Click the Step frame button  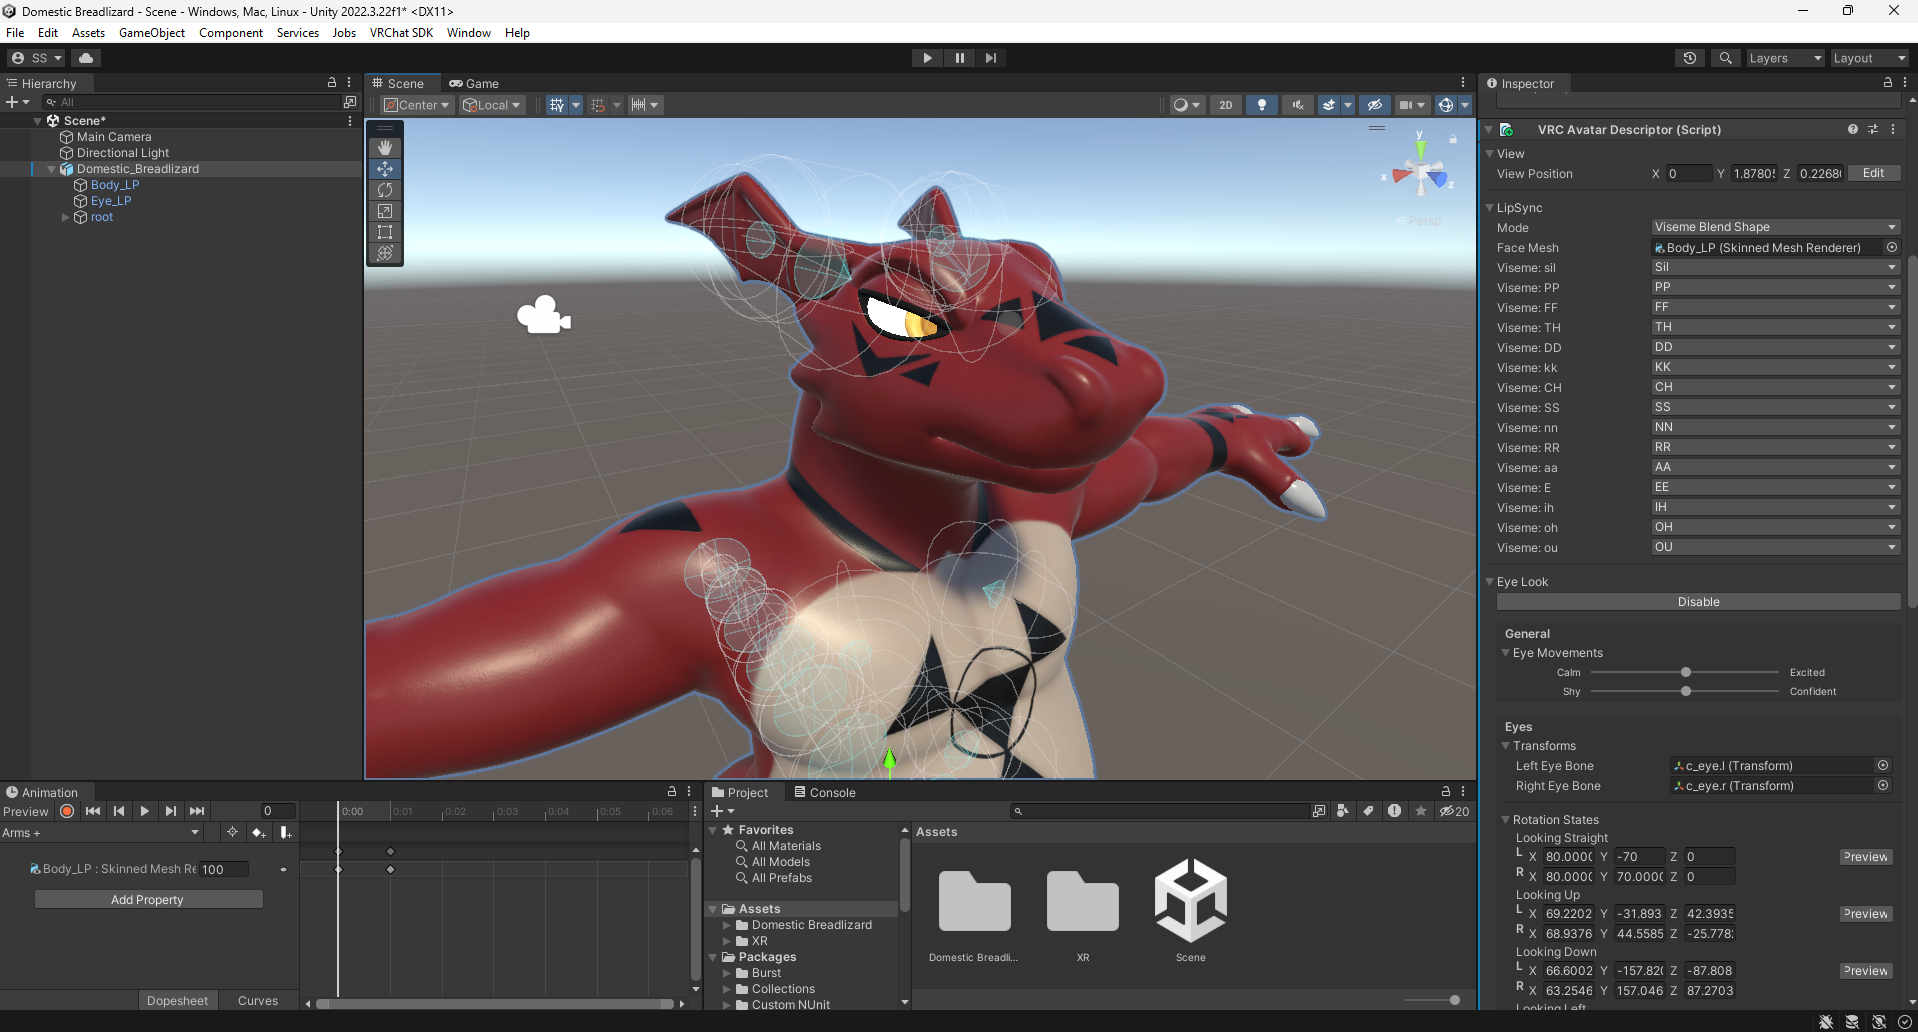coord(990,58)
